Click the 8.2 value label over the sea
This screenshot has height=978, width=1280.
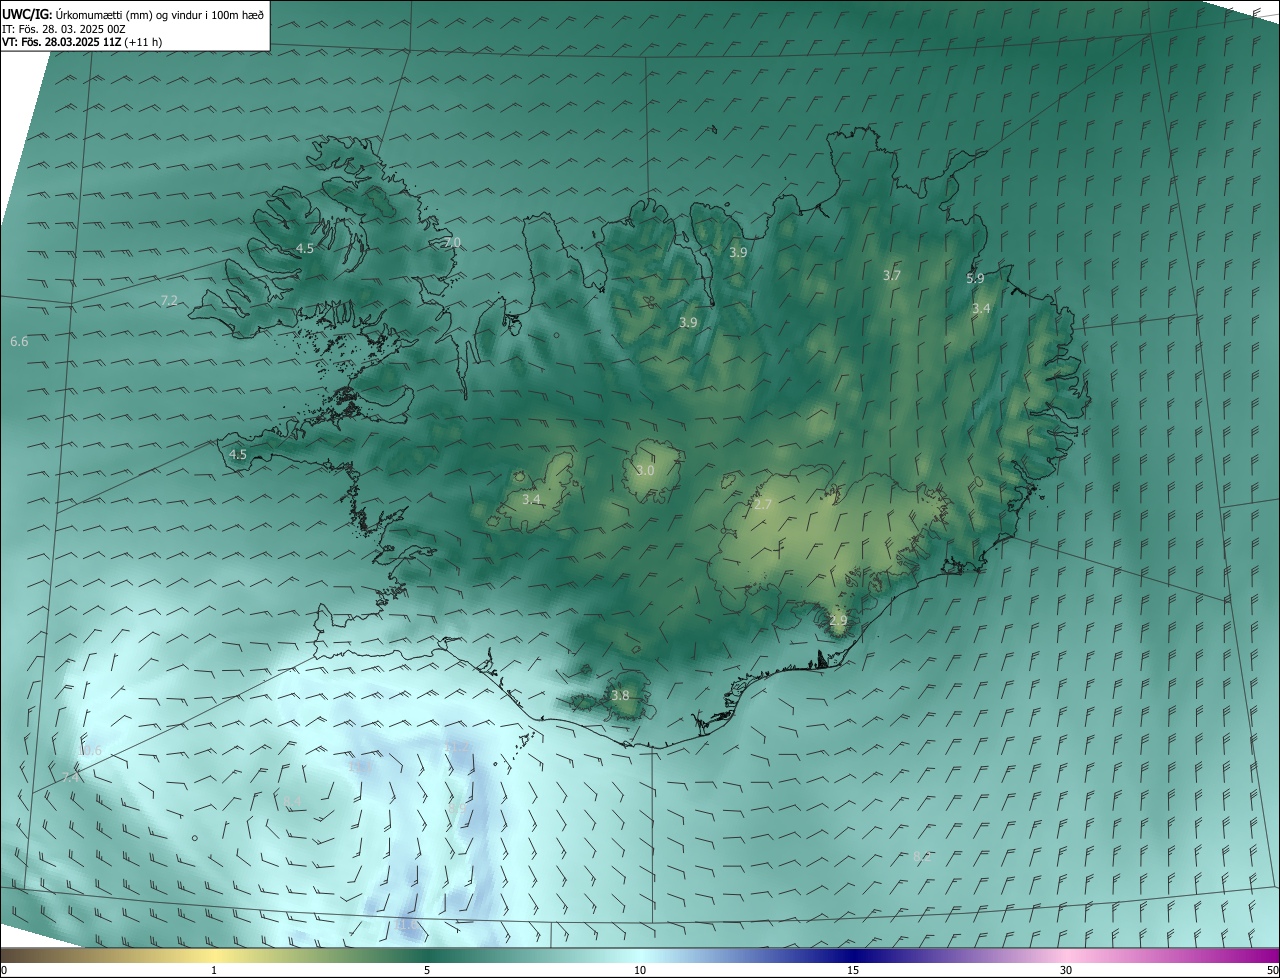922,857
